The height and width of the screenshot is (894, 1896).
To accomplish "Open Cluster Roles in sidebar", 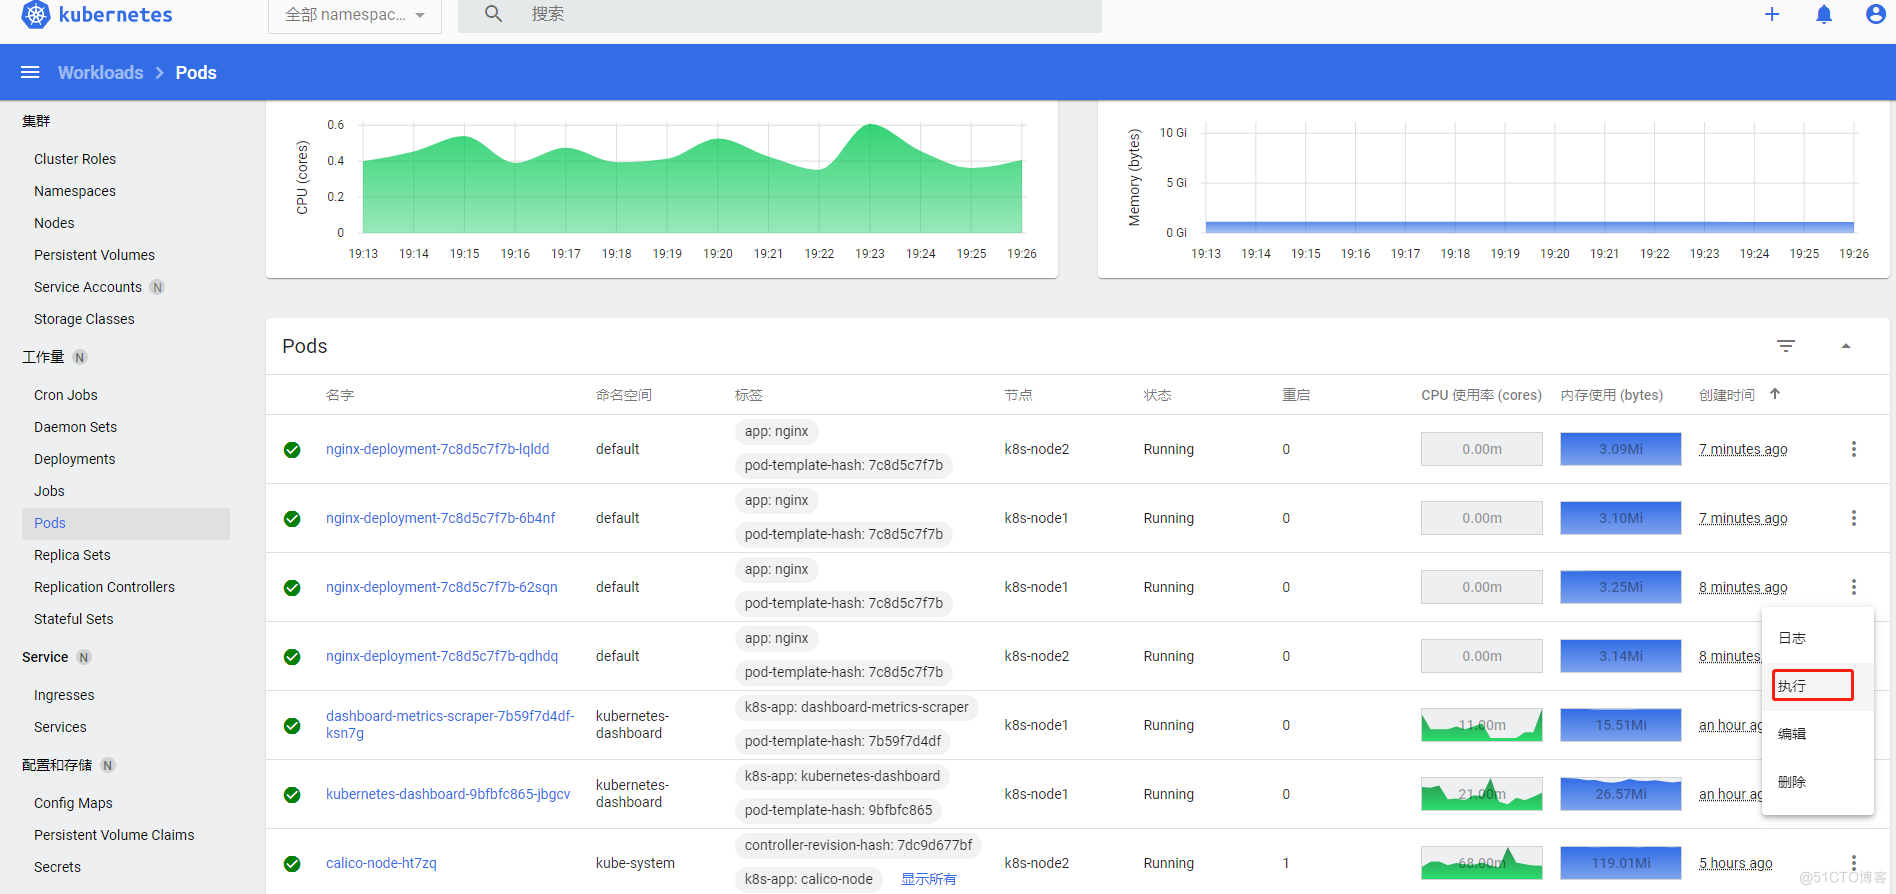I will click(75, 159).
